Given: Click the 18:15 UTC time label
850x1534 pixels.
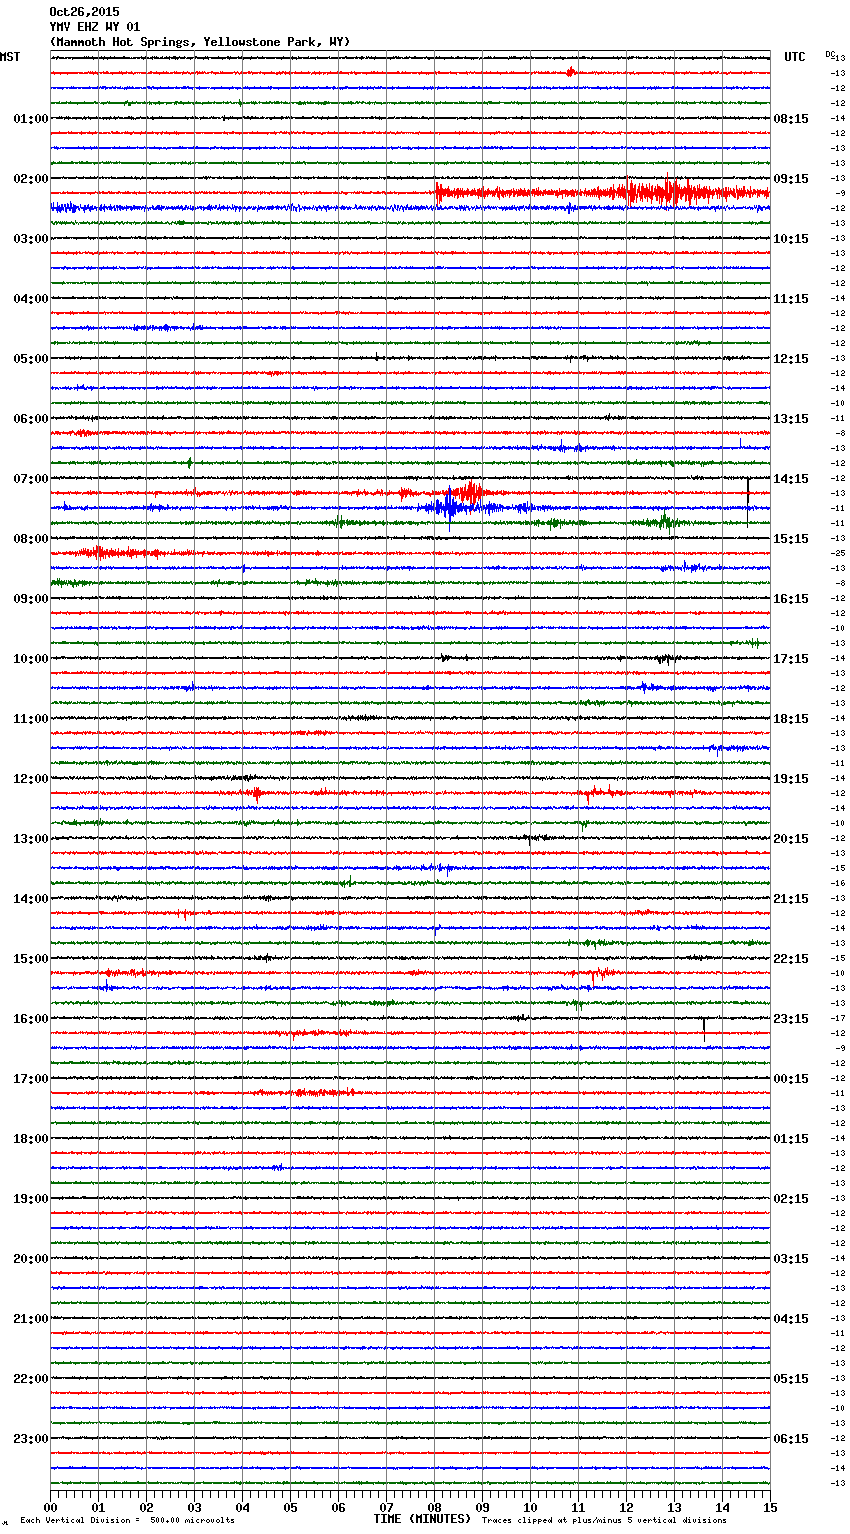Looking at the screenshot, I should pyautogui.click(x=791, y=718).
